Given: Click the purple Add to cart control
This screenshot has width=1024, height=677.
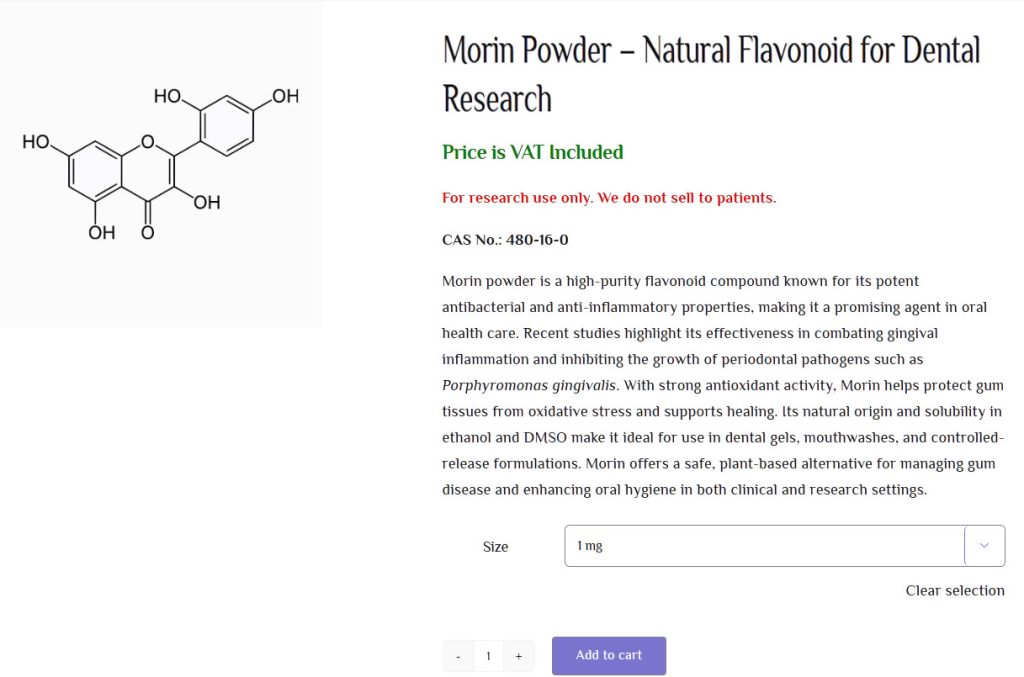Looking at the screenshot, I should click(x=608, y=655).
